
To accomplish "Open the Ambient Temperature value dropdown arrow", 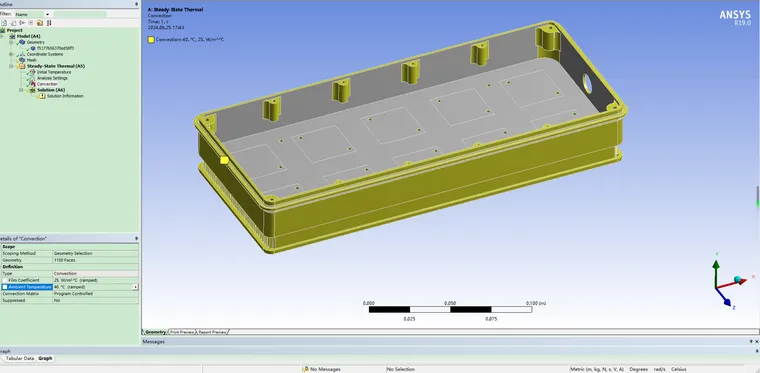I will (x=135, y=287).
